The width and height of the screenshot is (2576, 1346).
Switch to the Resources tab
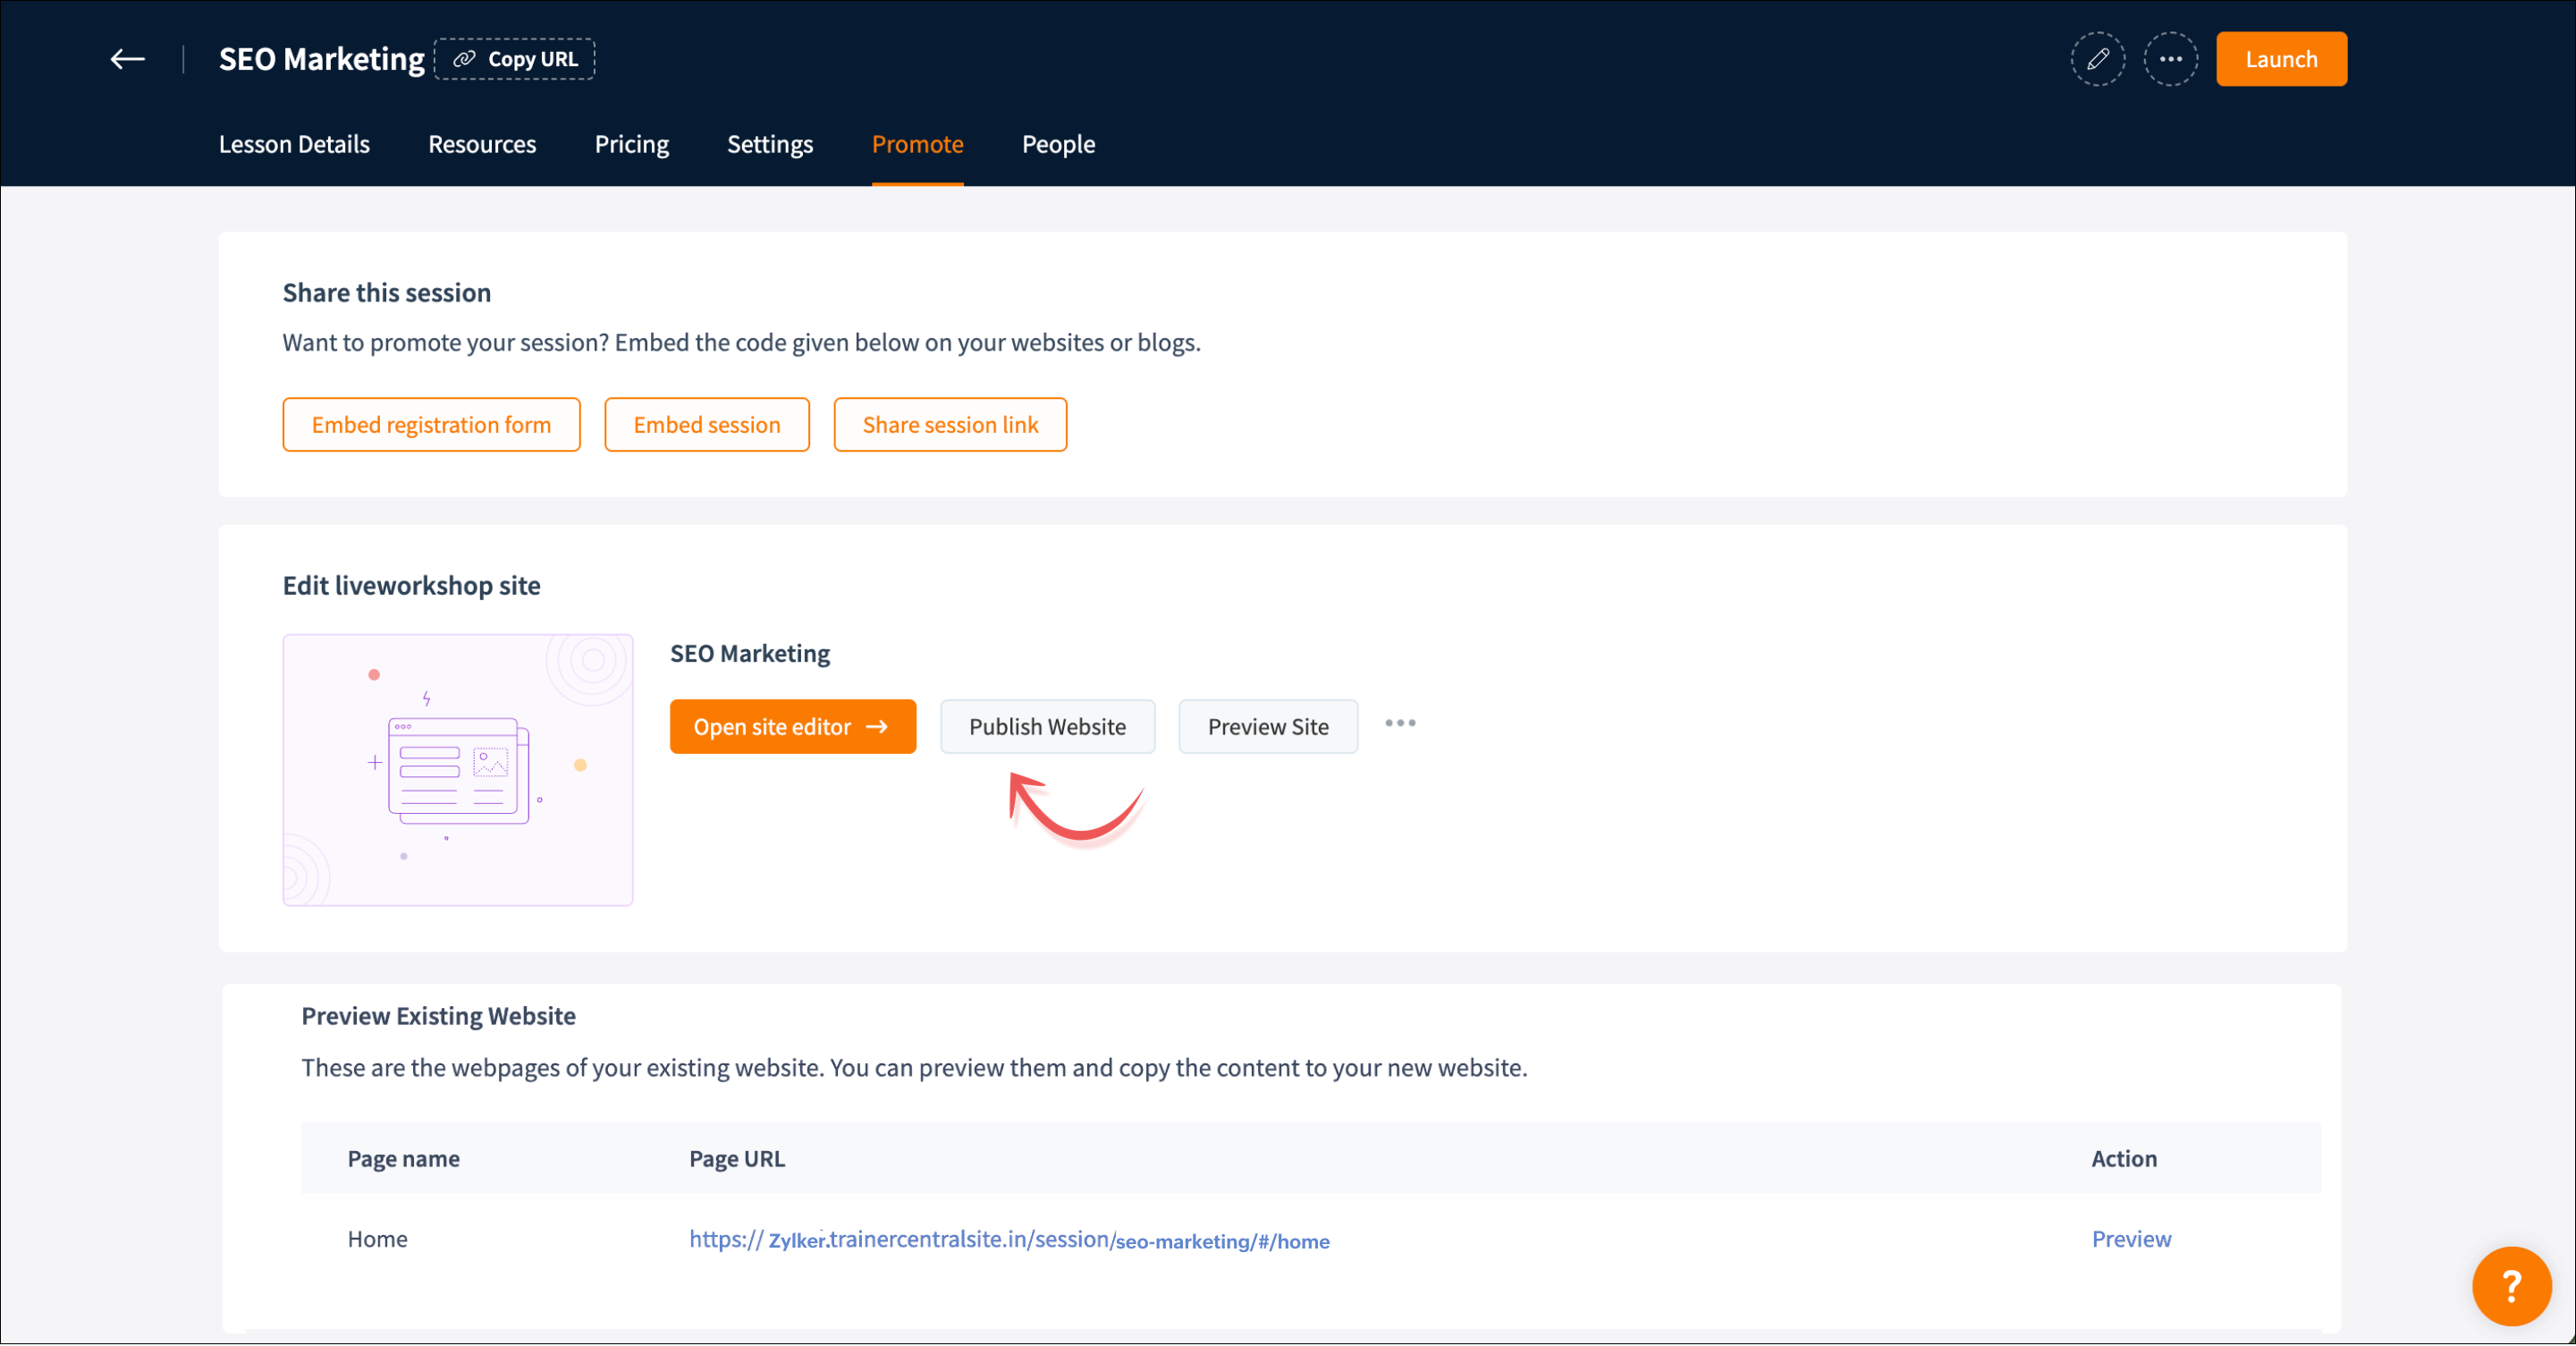coord(482,144)
